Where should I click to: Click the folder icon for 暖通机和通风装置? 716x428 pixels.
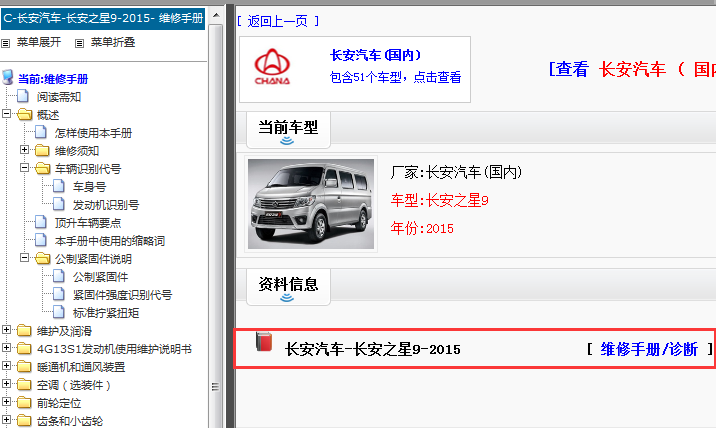pos(25,366)
